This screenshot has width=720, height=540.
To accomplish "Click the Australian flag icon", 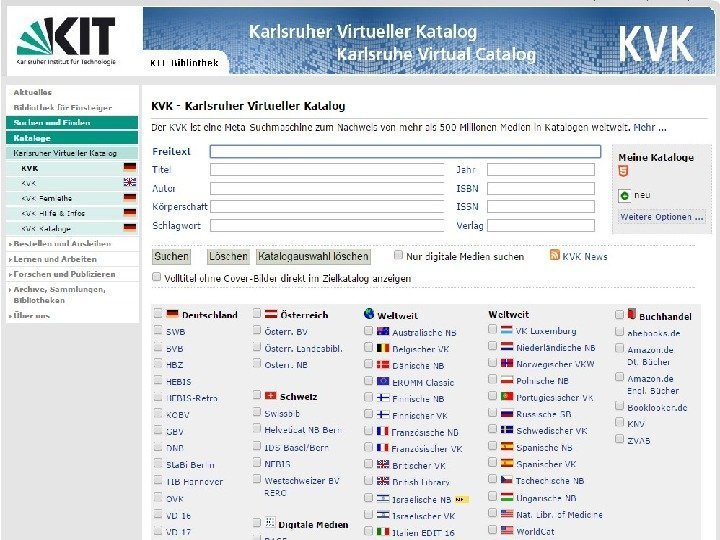I will [383, 332].
